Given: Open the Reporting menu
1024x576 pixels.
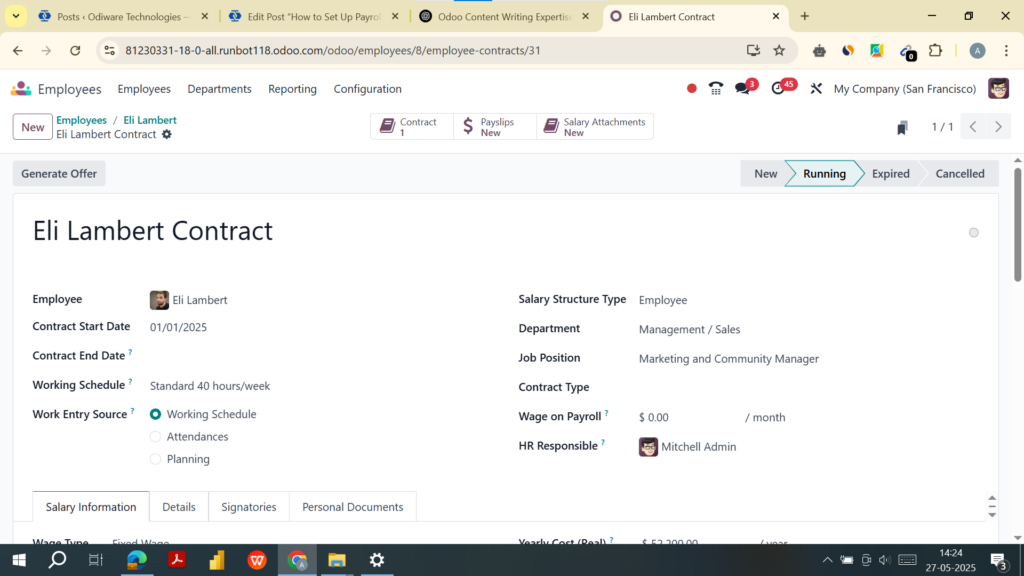Looking at the screenshot, I should [292, 89].
